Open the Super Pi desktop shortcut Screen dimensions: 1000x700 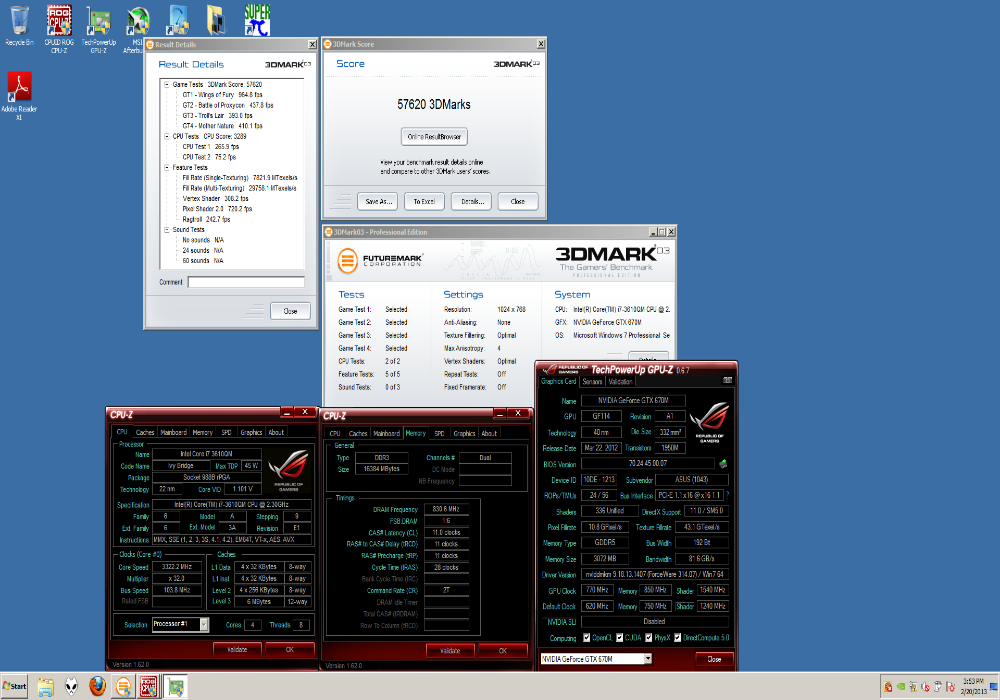(x=257, y=20)
